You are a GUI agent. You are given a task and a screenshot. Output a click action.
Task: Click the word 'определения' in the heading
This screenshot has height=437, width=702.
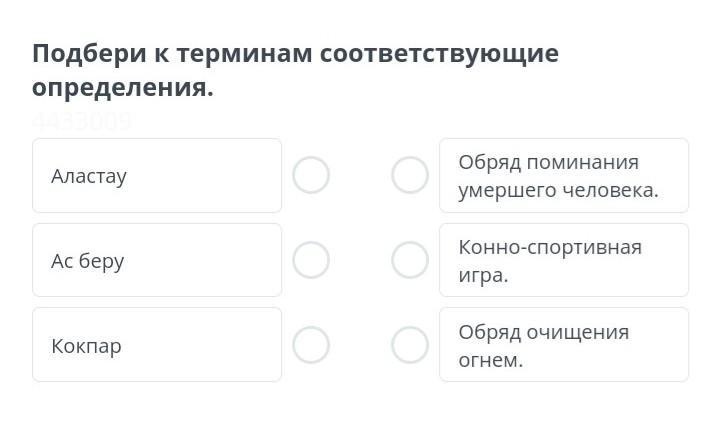coord(120,88)
